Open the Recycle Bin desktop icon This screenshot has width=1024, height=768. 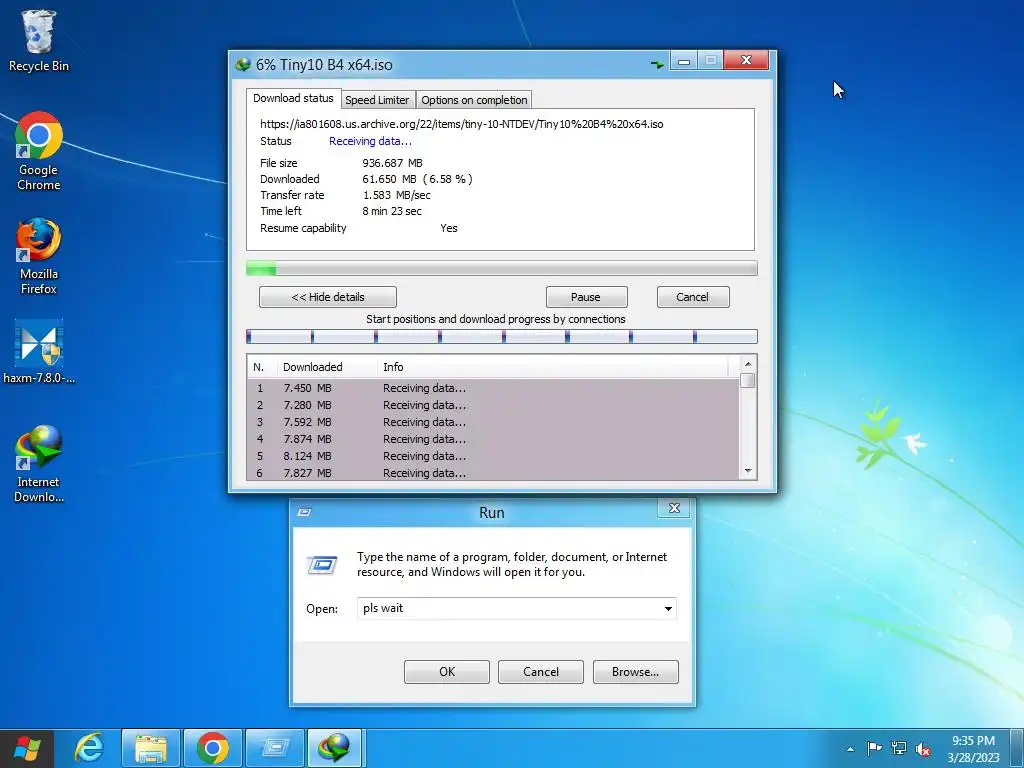pos(39,40)
